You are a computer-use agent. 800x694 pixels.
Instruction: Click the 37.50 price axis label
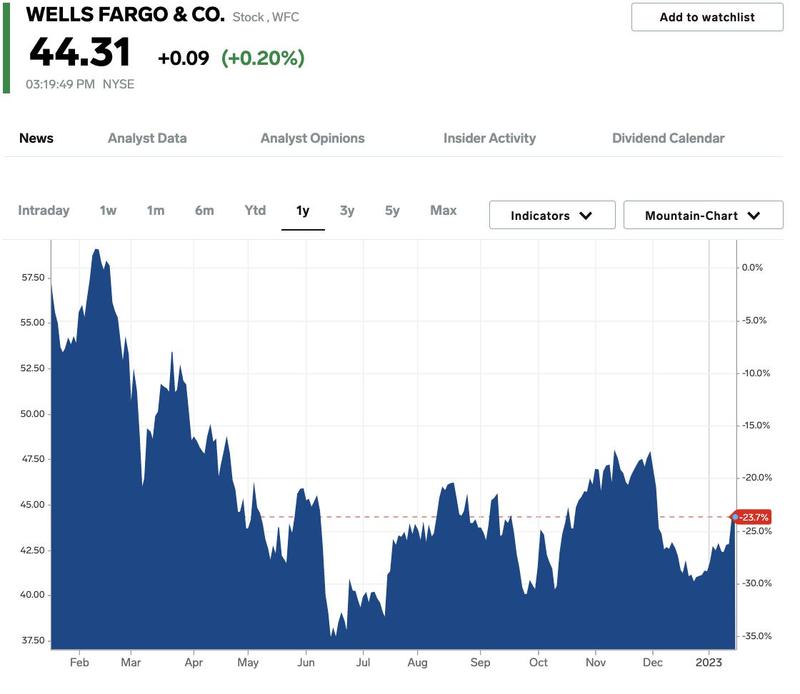tap(33, 640)
